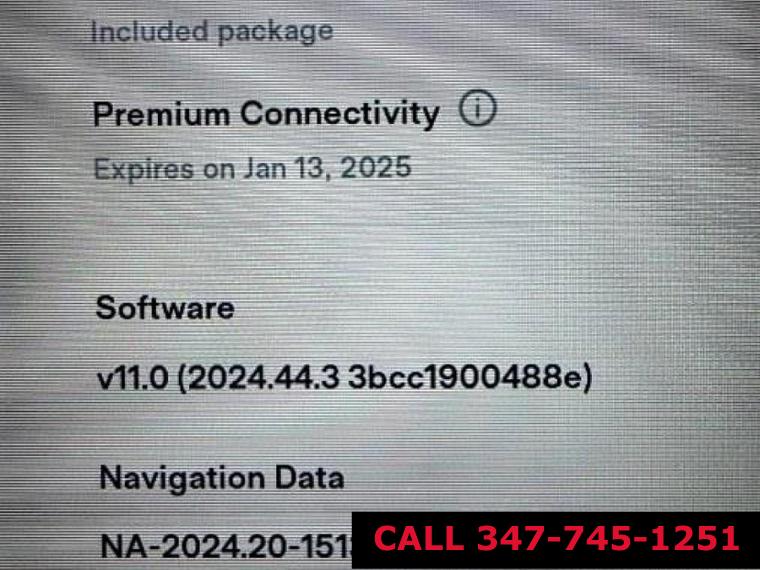This screenshot has width=760, height=570.
Task: Tap the Included package label
Action: [x=212, y=32]
